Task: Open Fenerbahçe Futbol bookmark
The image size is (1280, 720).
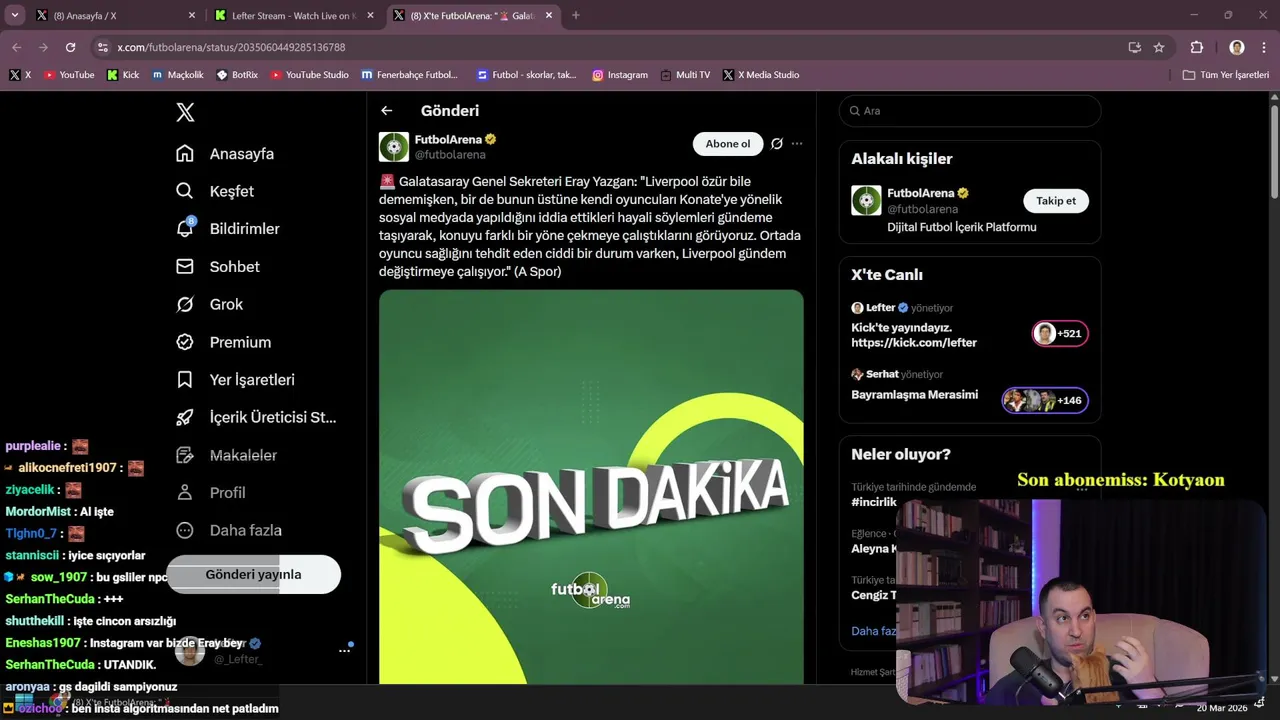Action: click(410, 75)
